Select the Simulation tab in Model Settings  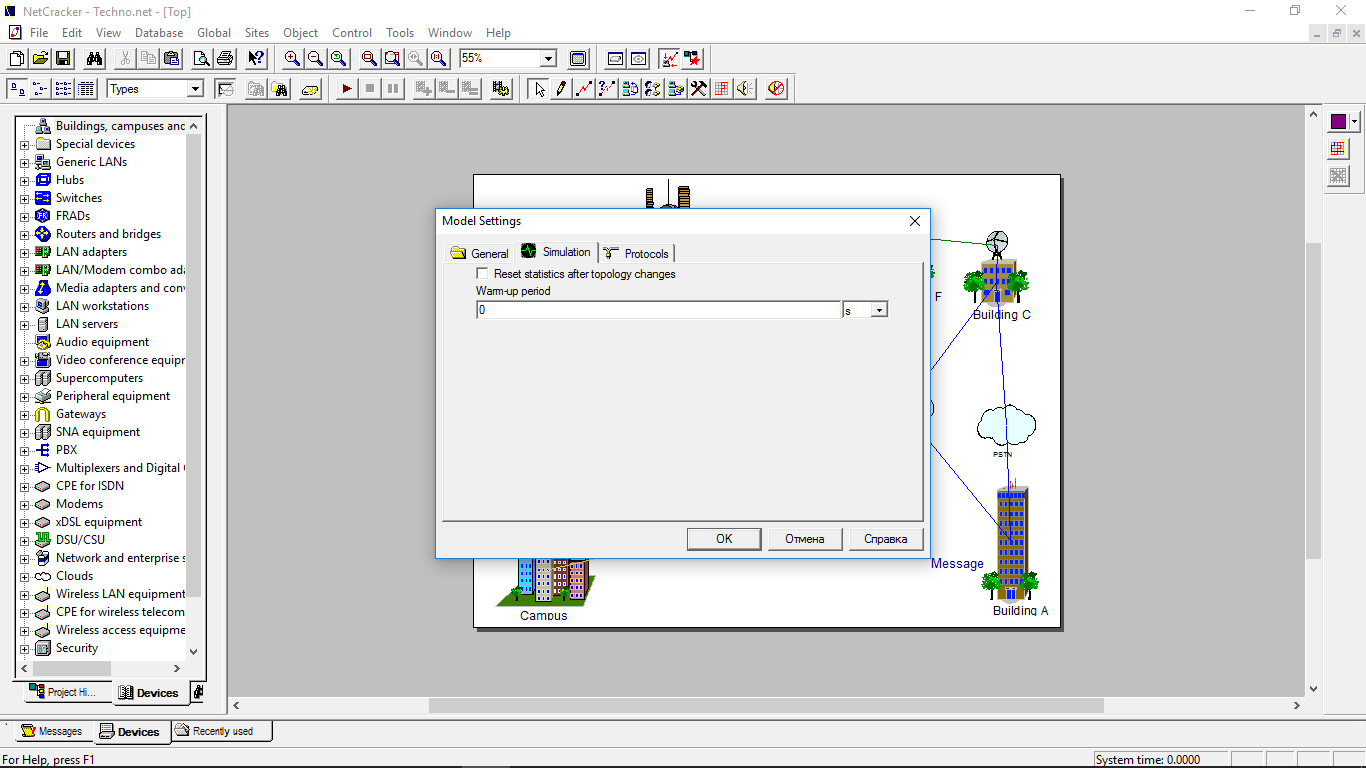556,252
